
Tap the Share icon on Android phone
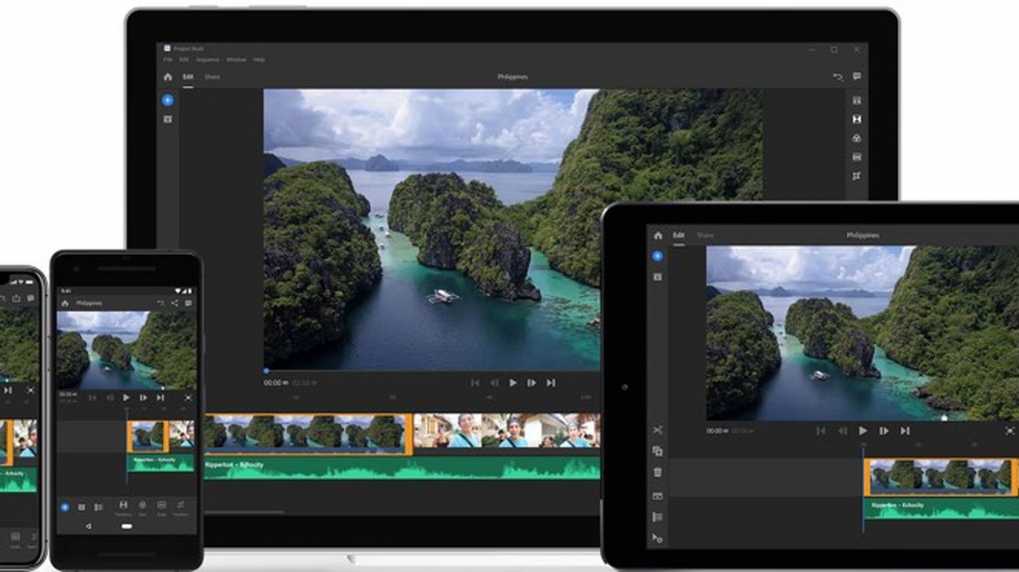(x=174, y=304)
